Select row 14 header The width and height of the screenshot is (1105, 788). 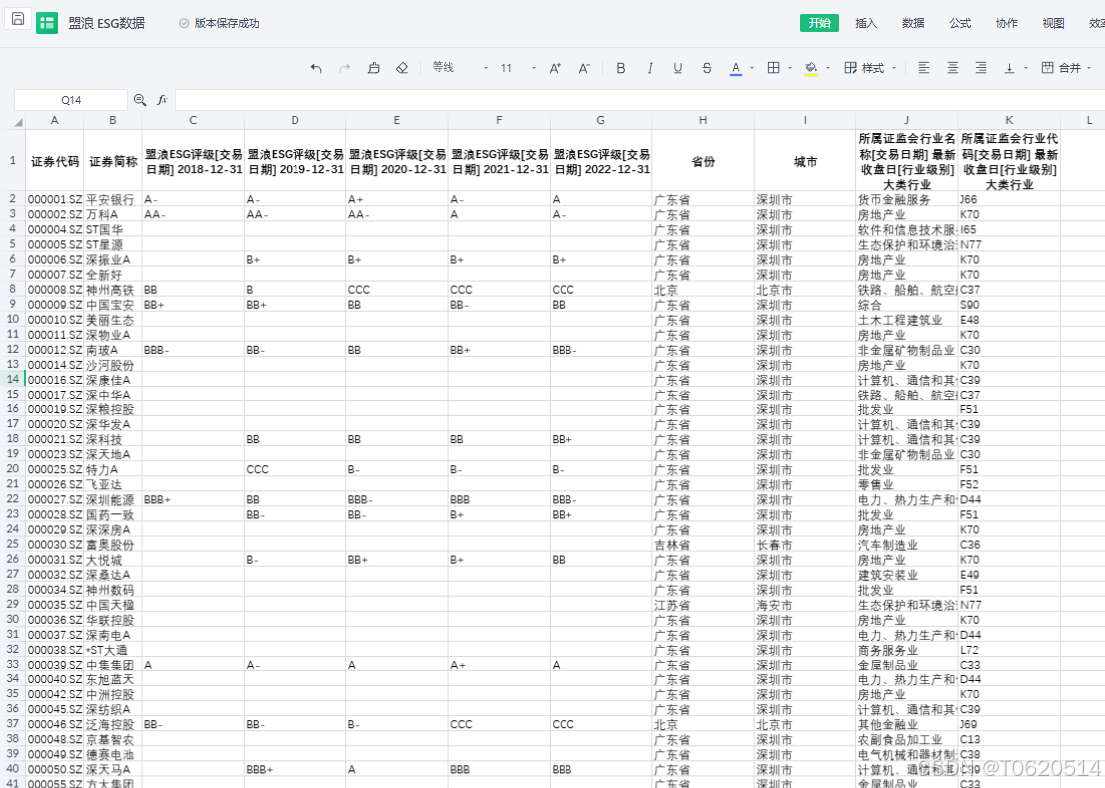pos(13,379)
